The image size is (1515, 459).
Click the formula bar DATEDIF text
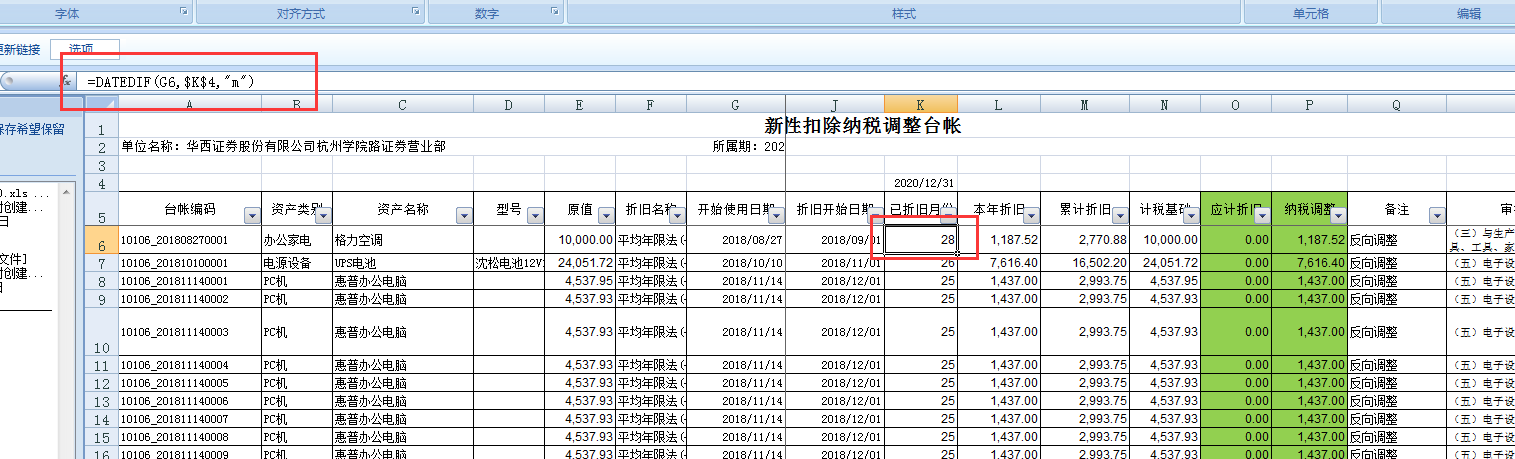[x=170, y=81]
